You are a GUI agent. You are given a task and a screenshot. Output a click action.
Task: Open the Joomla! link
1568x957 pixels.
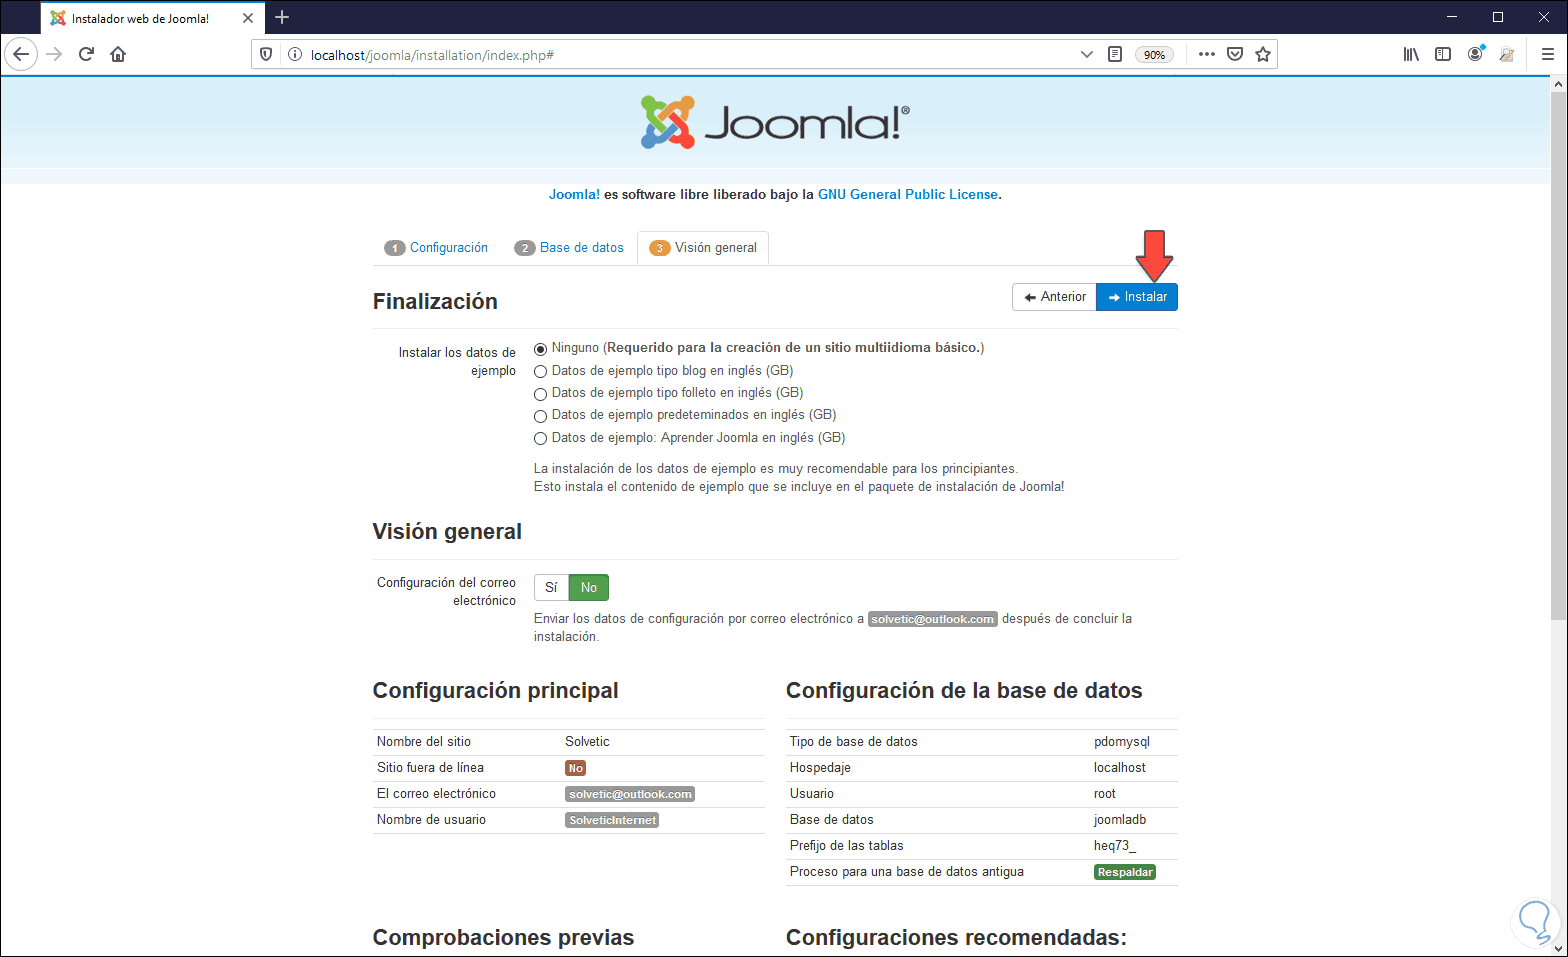pos(574,195)
